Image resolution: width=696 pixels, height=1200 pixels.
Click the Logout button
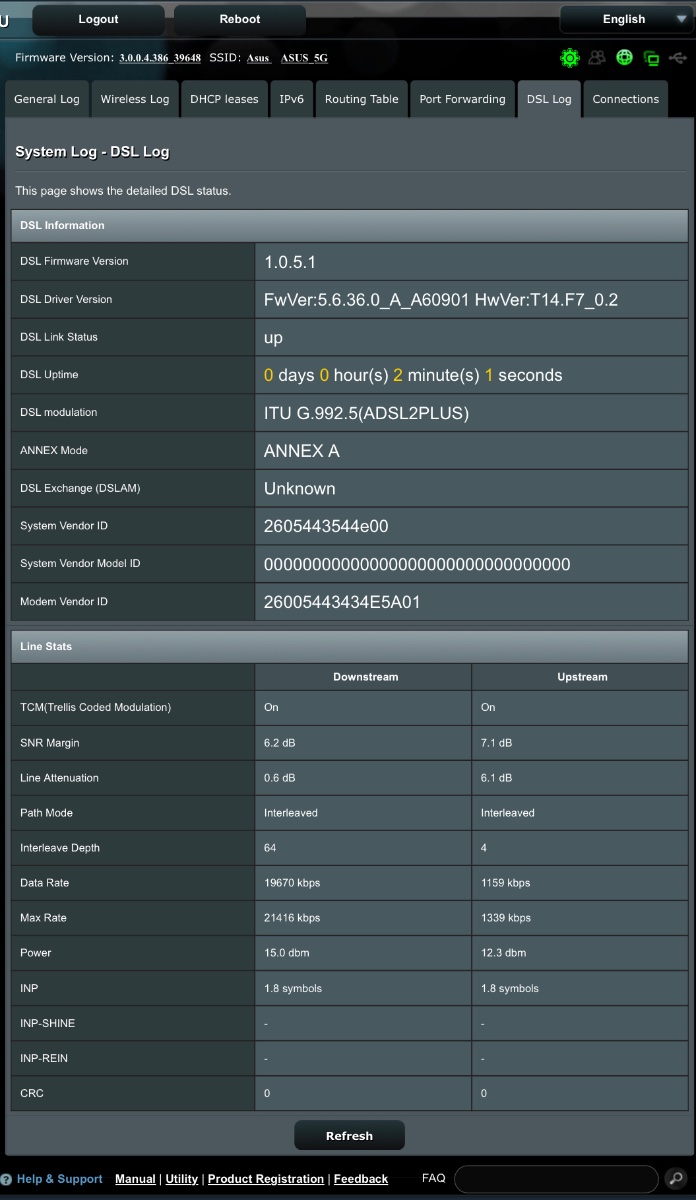[x=98, y=19]
